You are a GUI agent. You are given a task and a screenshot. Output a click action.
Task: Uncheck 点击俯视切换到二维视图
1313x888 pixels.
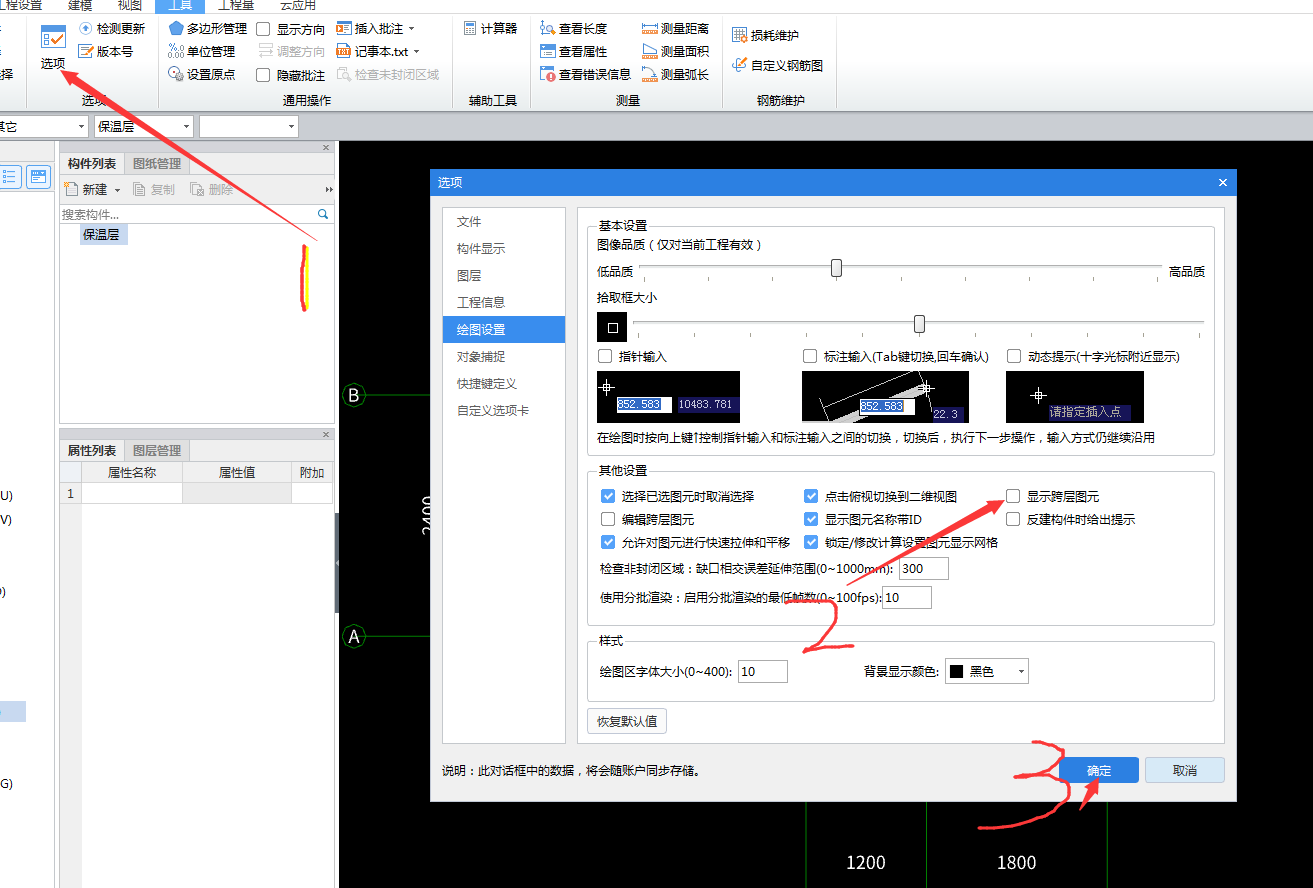(811, 496)
